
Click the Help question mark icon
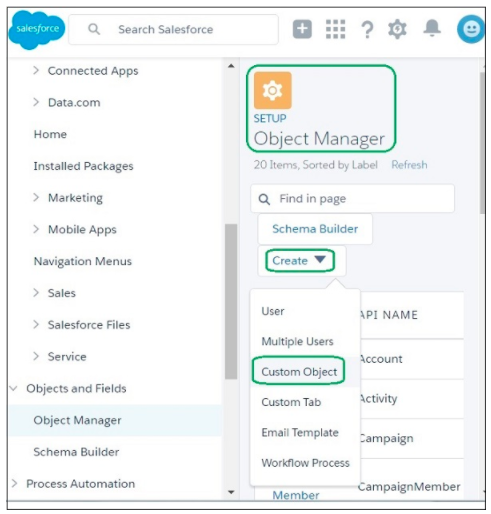click(367, 30)
